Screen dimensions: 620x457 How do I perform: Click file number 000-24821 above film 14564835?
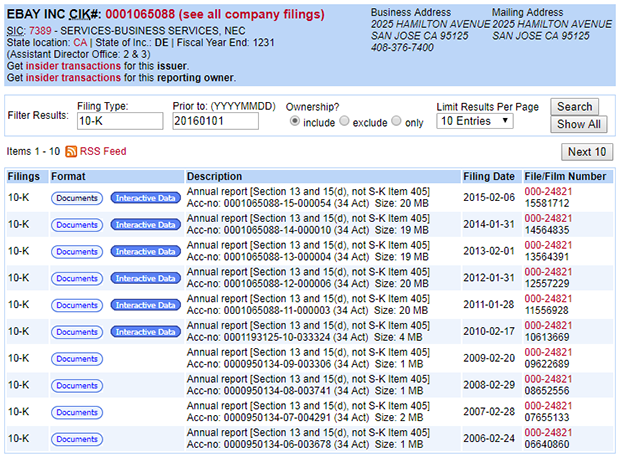click(x=548, y=219)
